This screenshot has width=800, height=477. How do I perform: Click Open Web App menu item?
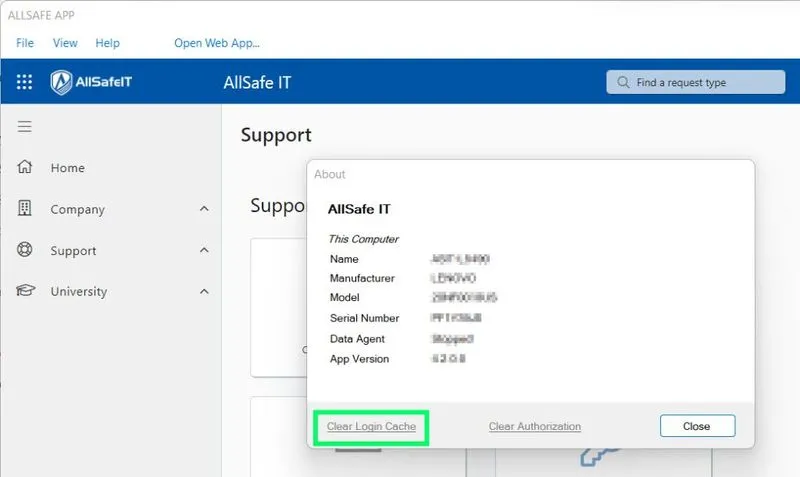tap(217, 43)
